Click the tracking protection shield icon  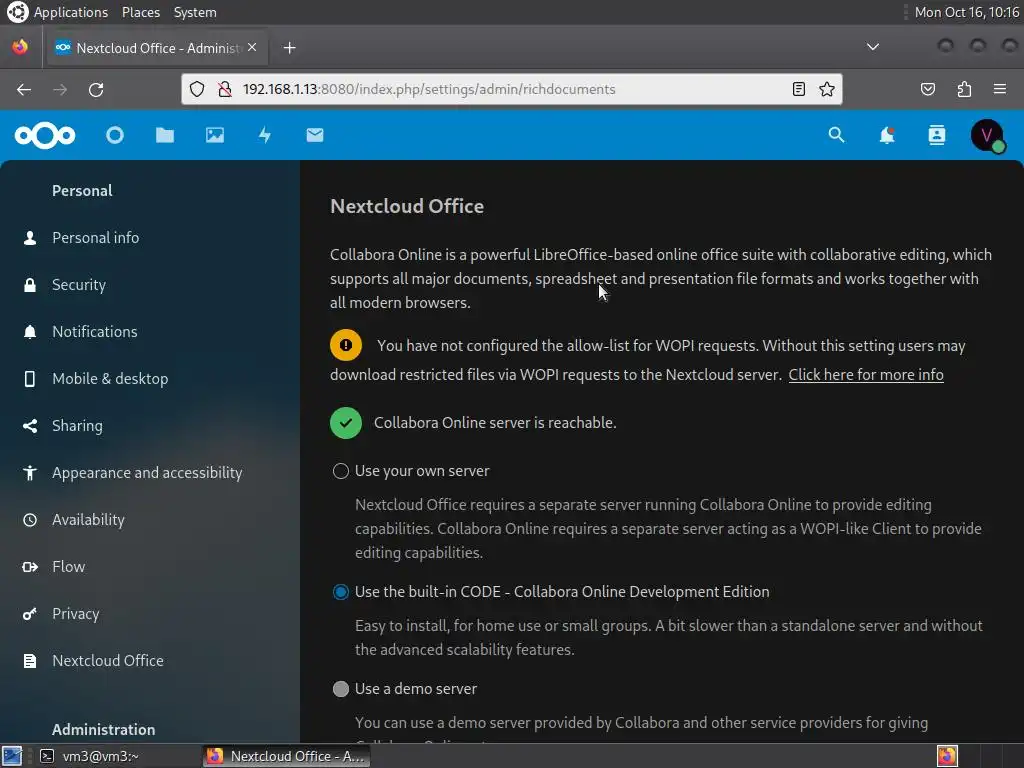[x=197, y=89]
